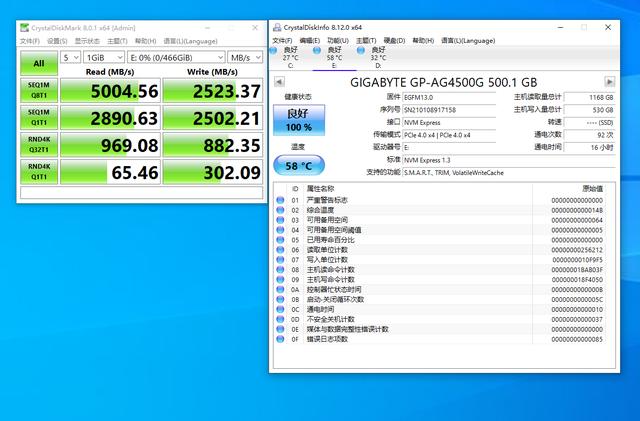Open 硬盘(D) menu in CrystalDiskInfo
The height and width of the screenshot is (421, 640).
(x=394, y=40)
